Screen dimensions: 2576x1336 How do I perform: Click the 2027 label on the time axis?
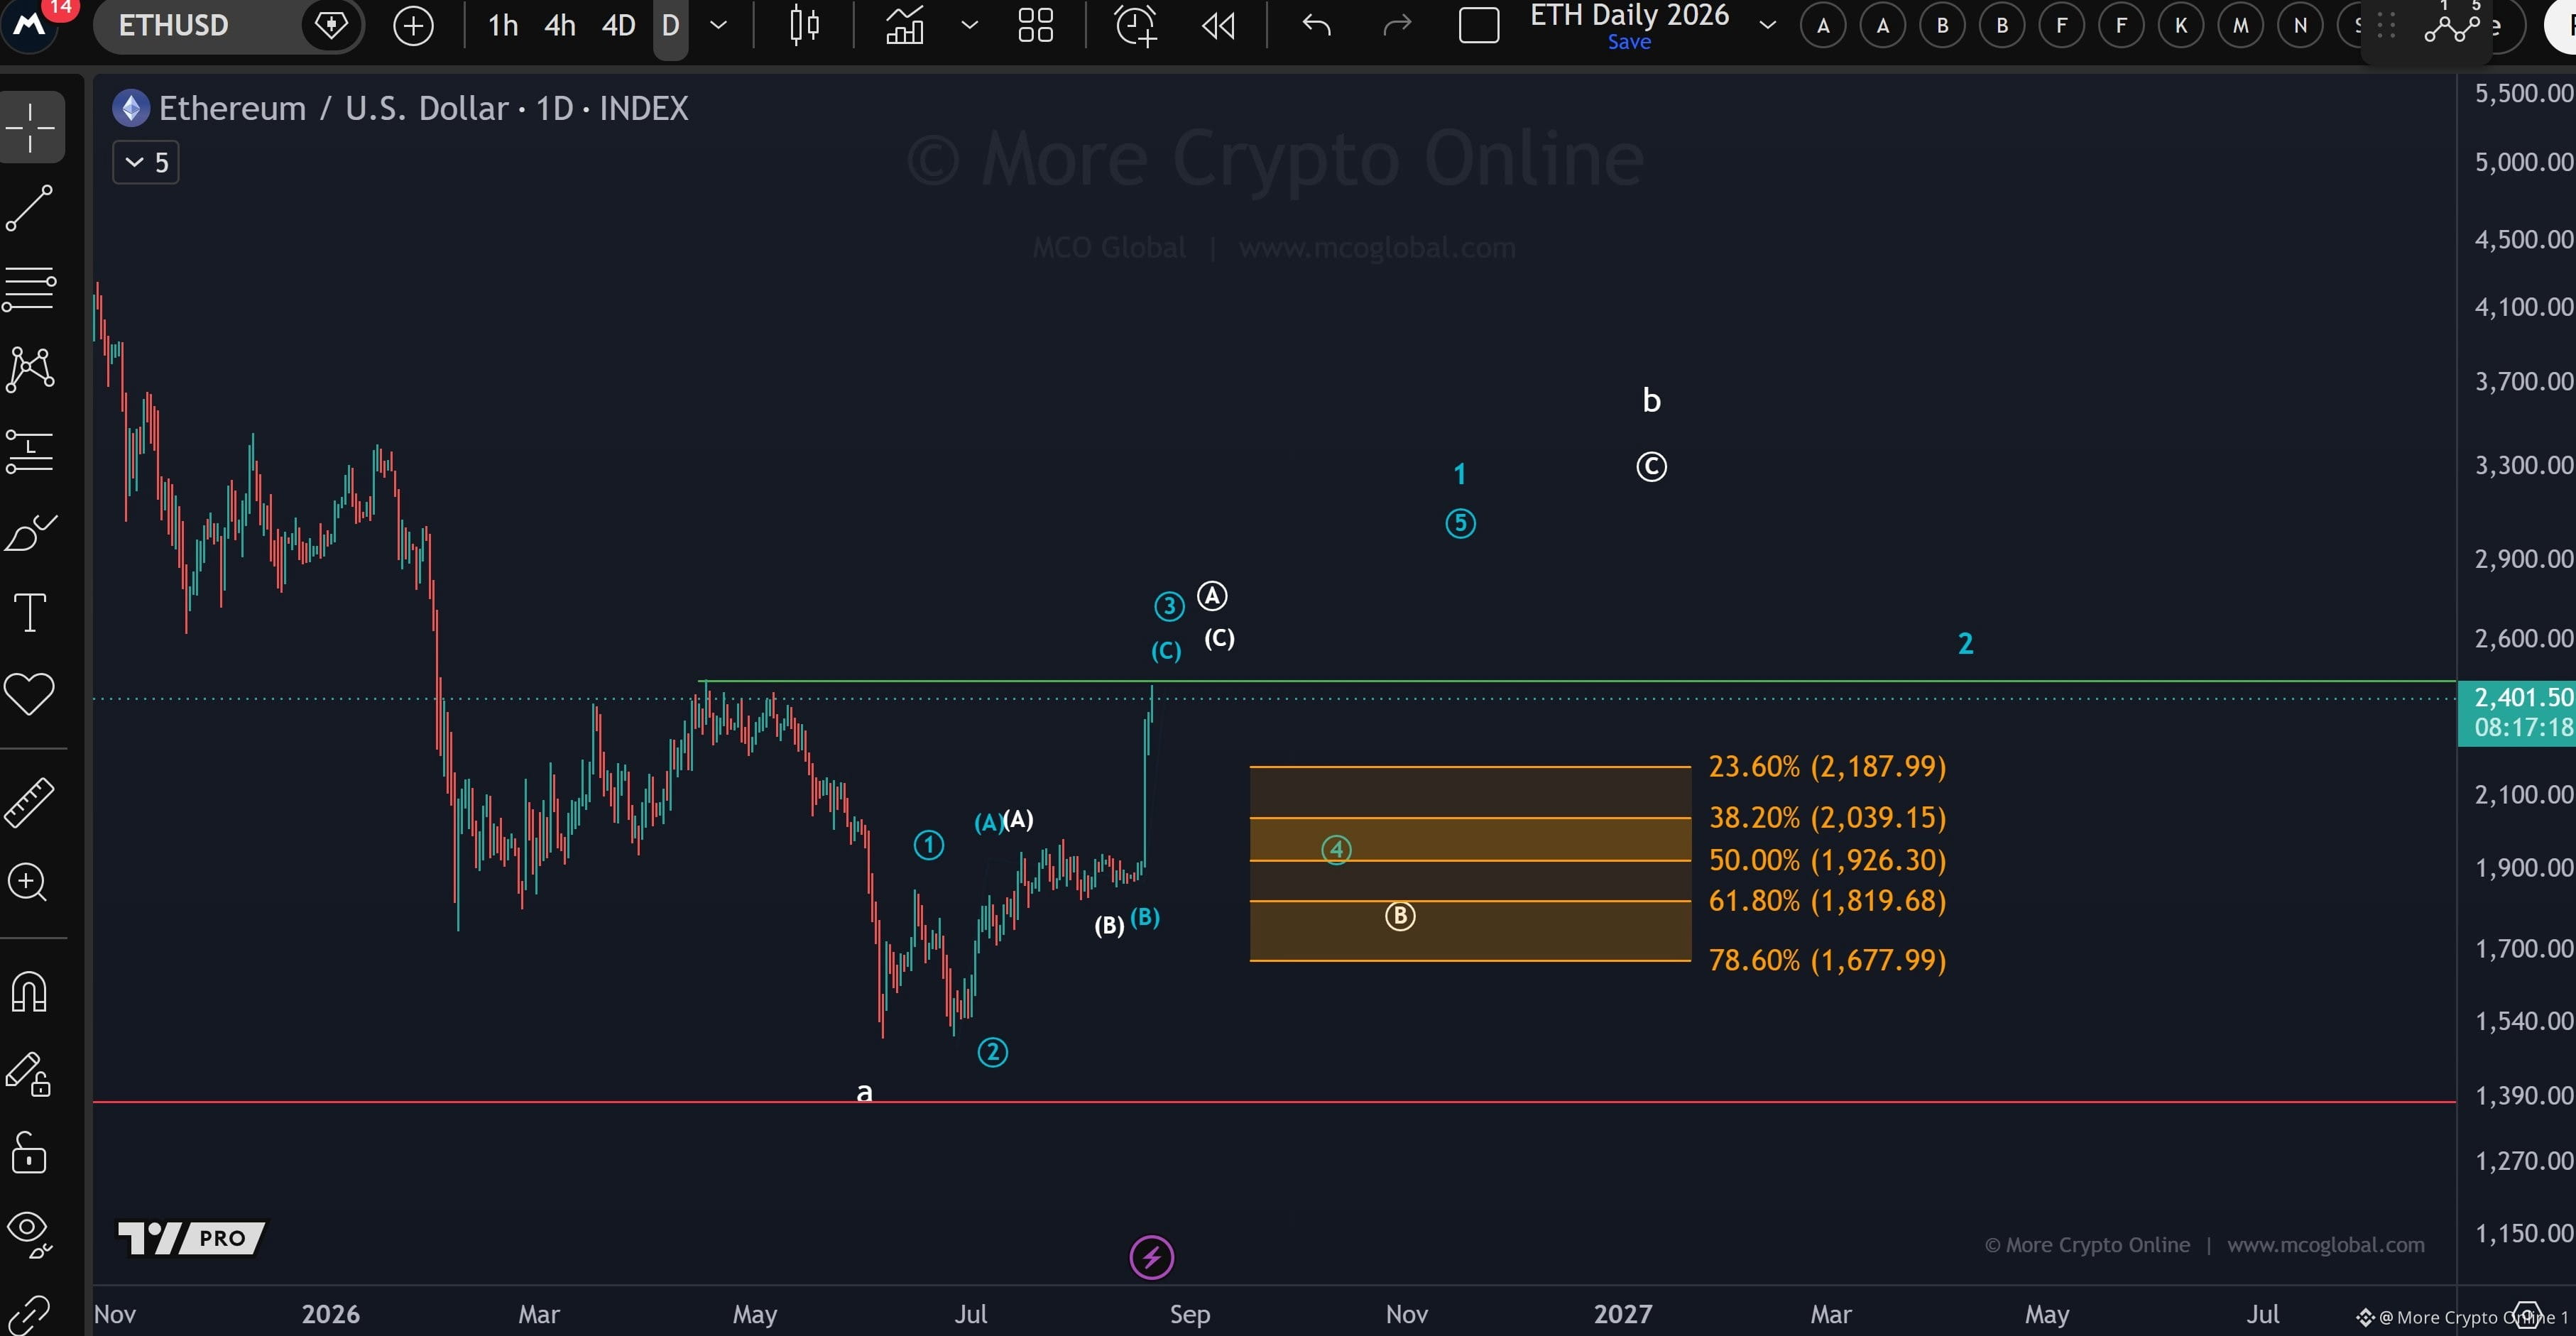point(1623,1313)
